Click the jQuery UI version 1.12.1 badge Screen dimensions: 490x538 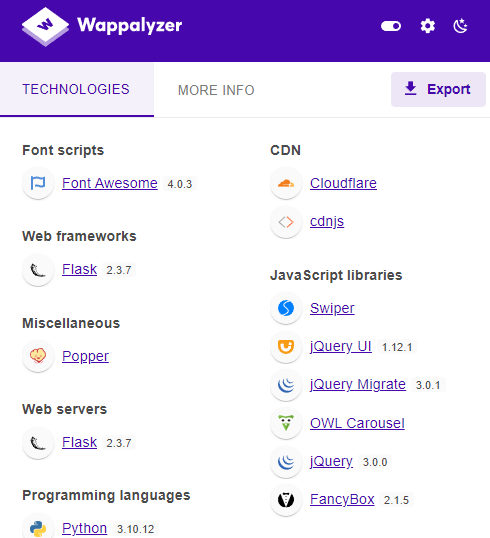pos(397,347)
